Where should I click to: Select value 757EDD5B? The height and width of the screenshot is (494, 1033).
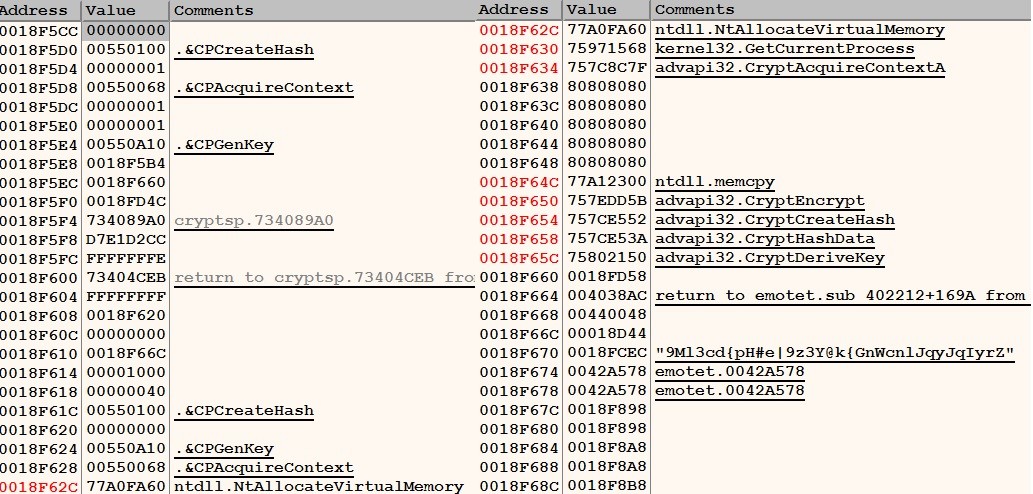point(607,201)
